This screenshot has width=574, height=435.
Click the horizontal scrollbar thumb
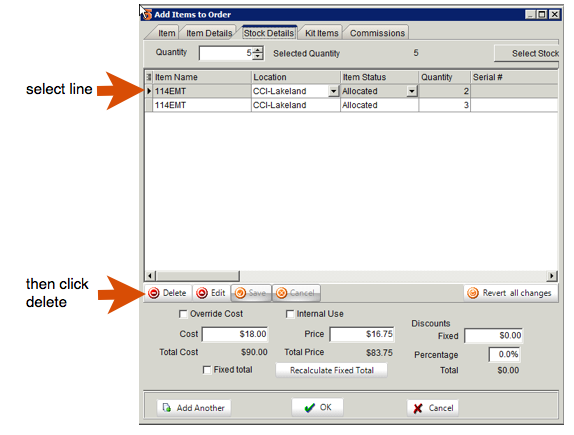198,276
